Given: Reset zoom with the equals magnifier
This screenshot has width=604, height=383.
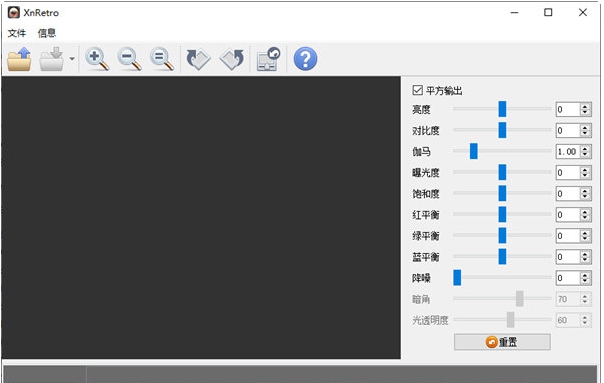Looking at the screenshot, I should [x=162, y=59].
